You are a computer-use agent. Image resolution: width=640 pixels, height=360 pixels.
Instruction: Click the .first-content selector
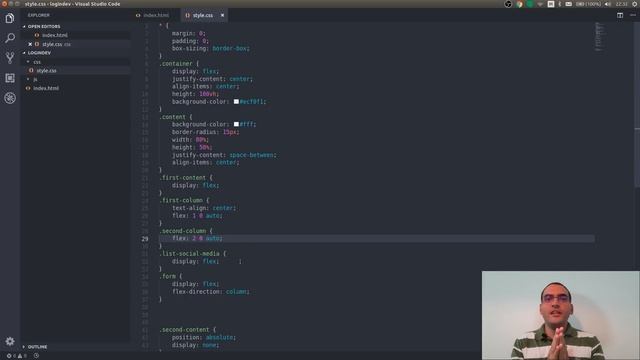point(183,178)
